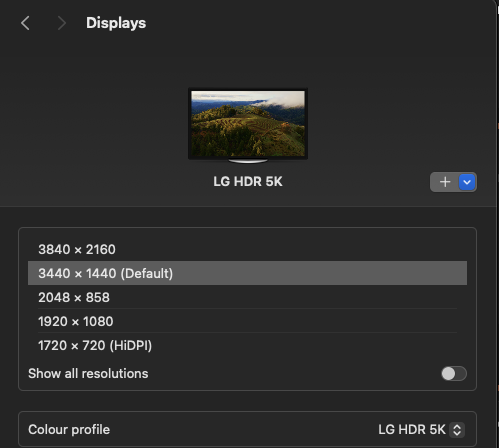Click the LG HDR 5K colour profile value
Viewport: 499px width, 448px height.
click(x=412, y=429)
